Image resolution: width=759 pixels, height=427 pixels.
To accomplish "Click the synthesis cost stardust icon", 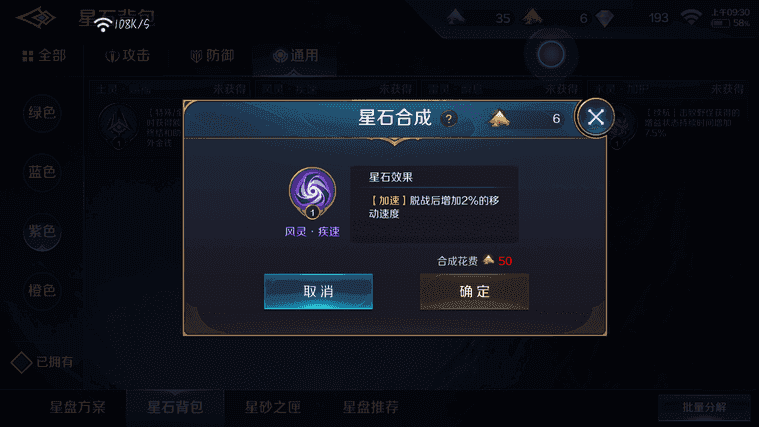I will (x=488, y=260).
